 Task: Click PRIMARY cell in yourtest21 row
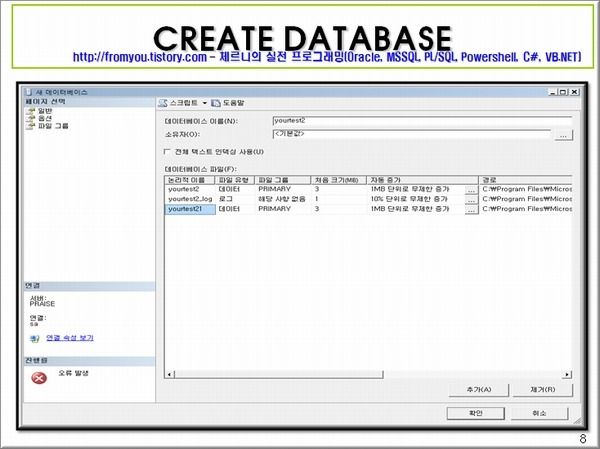tap(282, 209)
